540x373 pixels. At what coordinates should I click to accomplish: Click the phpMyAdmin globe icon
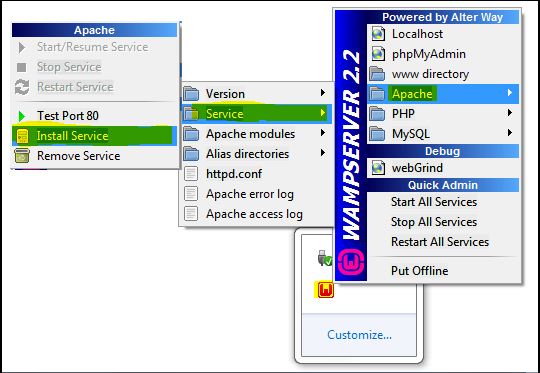click(x=378, y=54)
